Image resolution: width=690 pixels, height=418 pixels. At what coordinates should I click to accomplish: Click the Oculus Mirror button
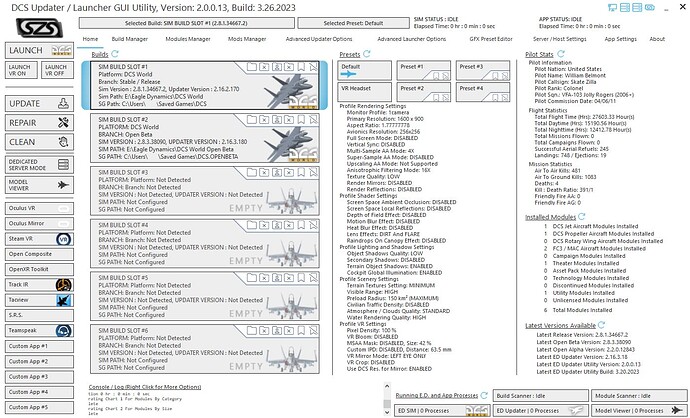pos(39,224)
